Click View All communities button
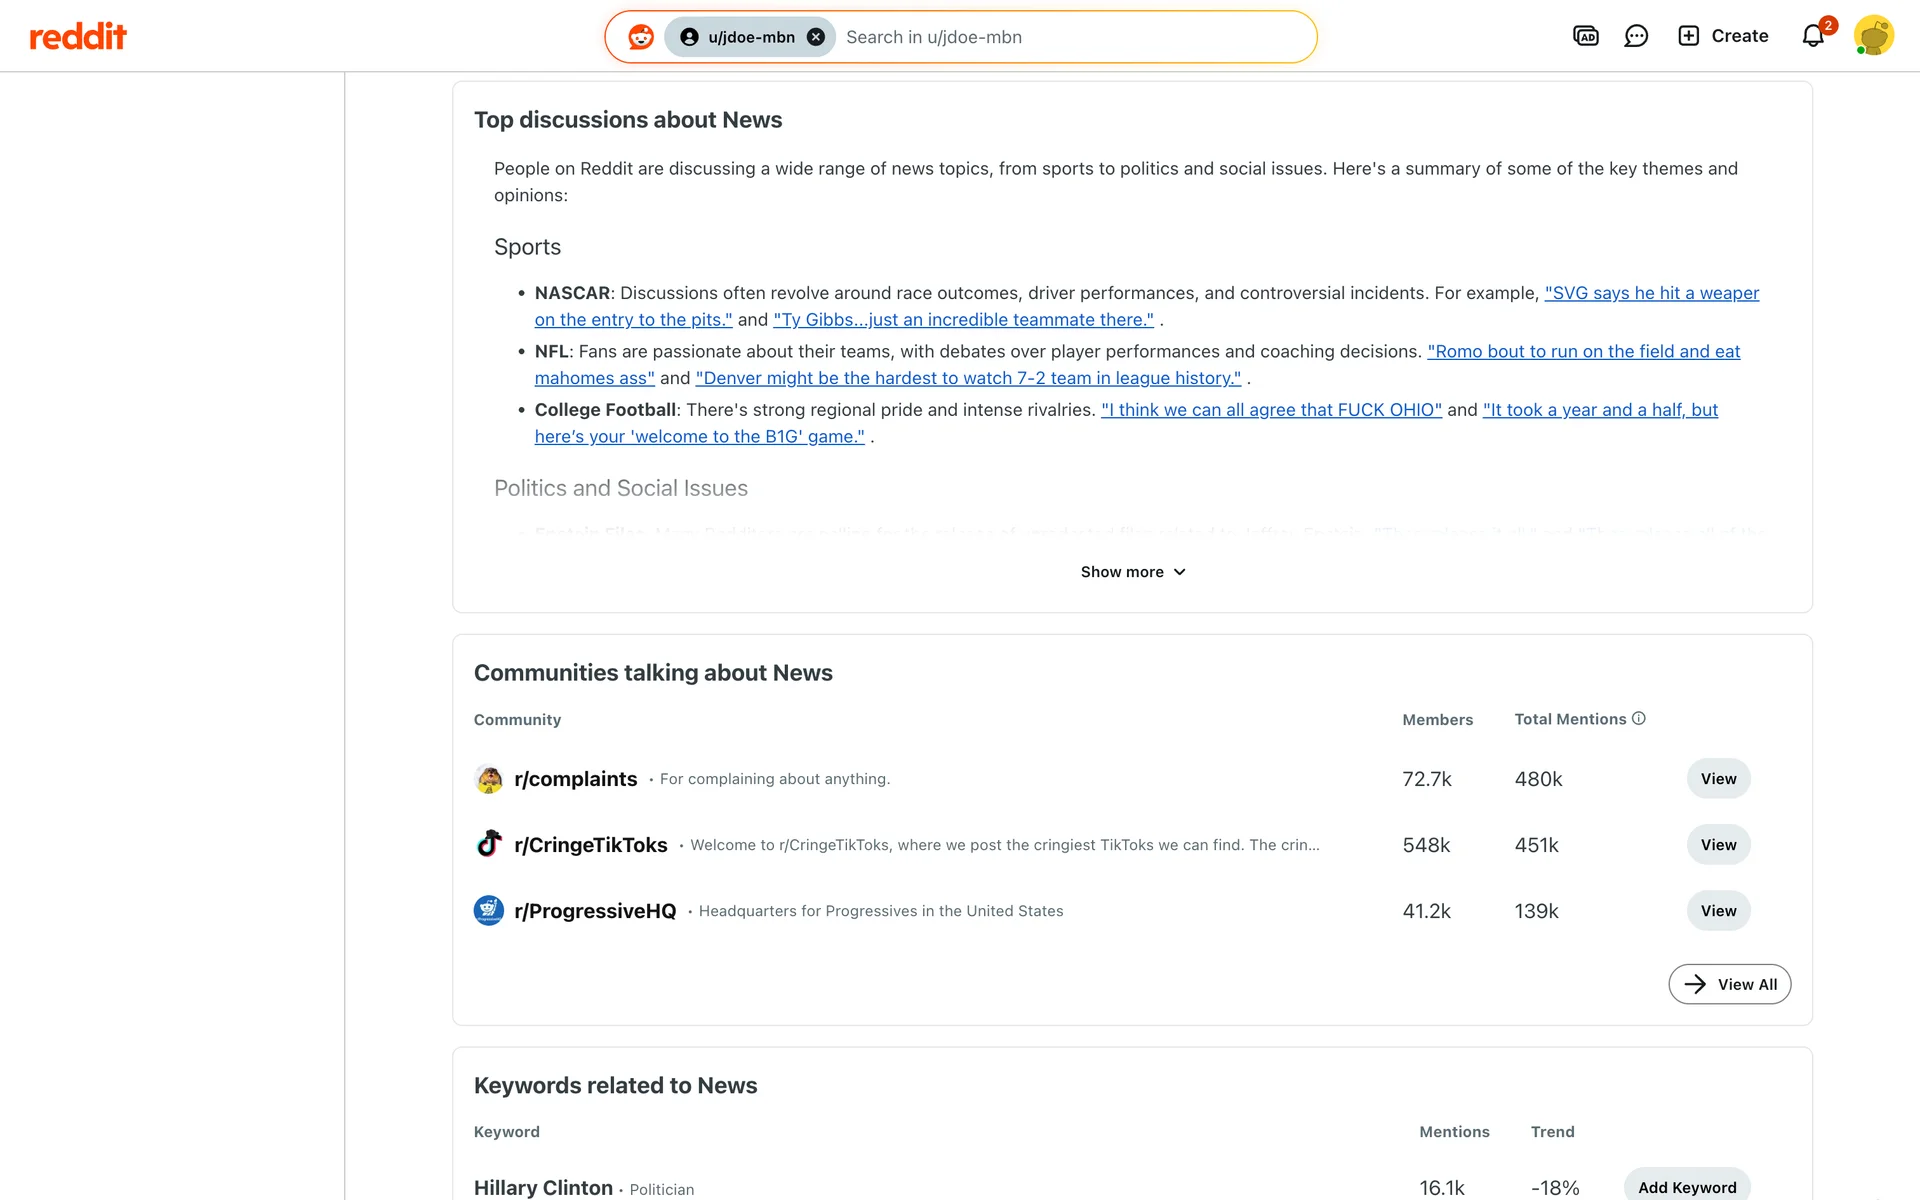Viewport: 1920px width, 1200px height. click(1729, 984)
